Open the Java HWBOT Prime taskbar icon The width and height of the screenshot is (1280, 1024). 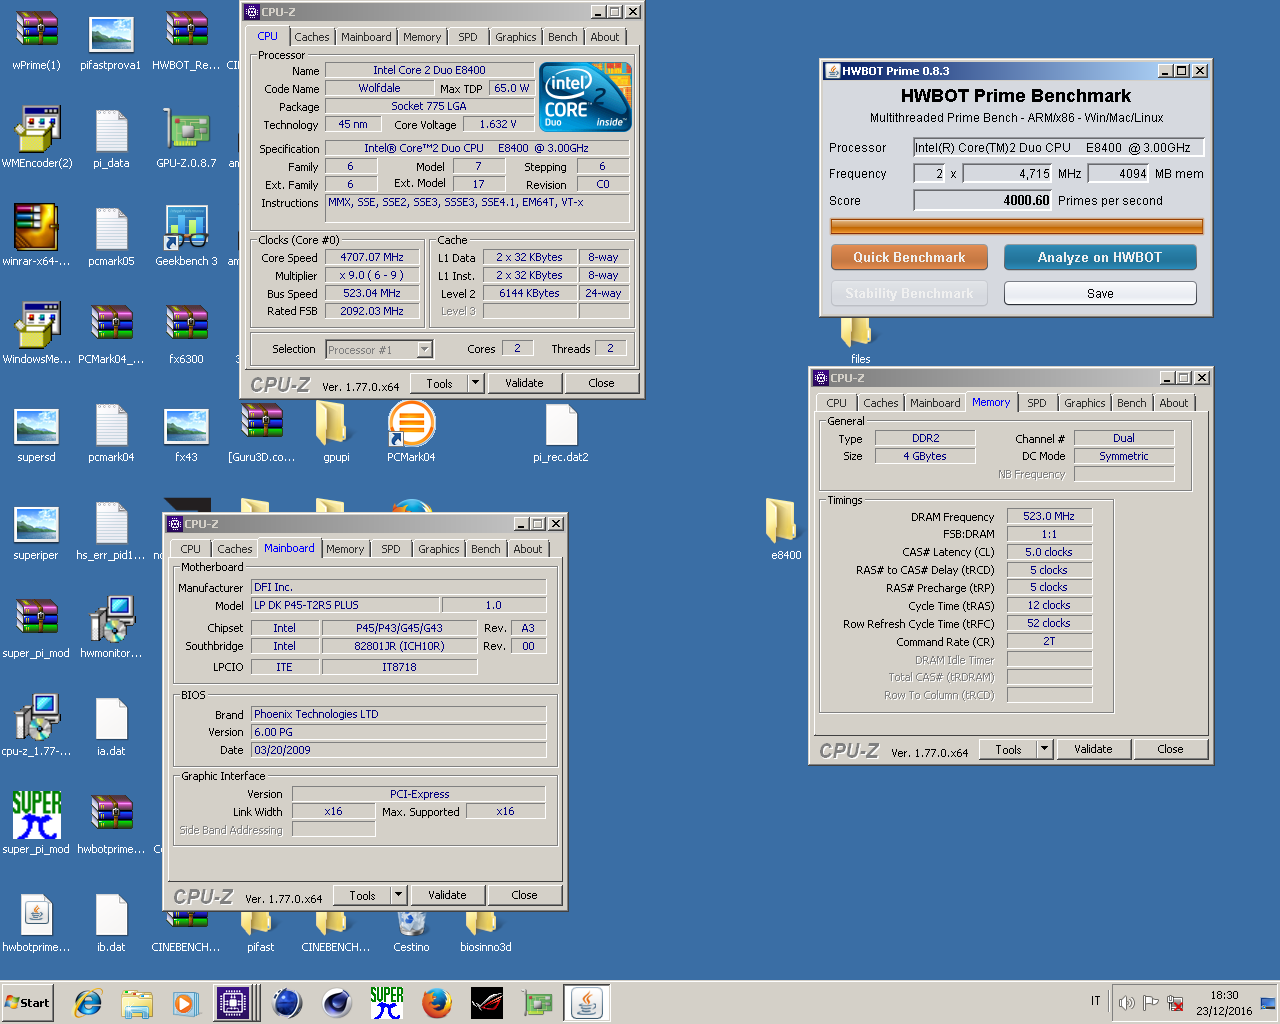[587, 1003]
